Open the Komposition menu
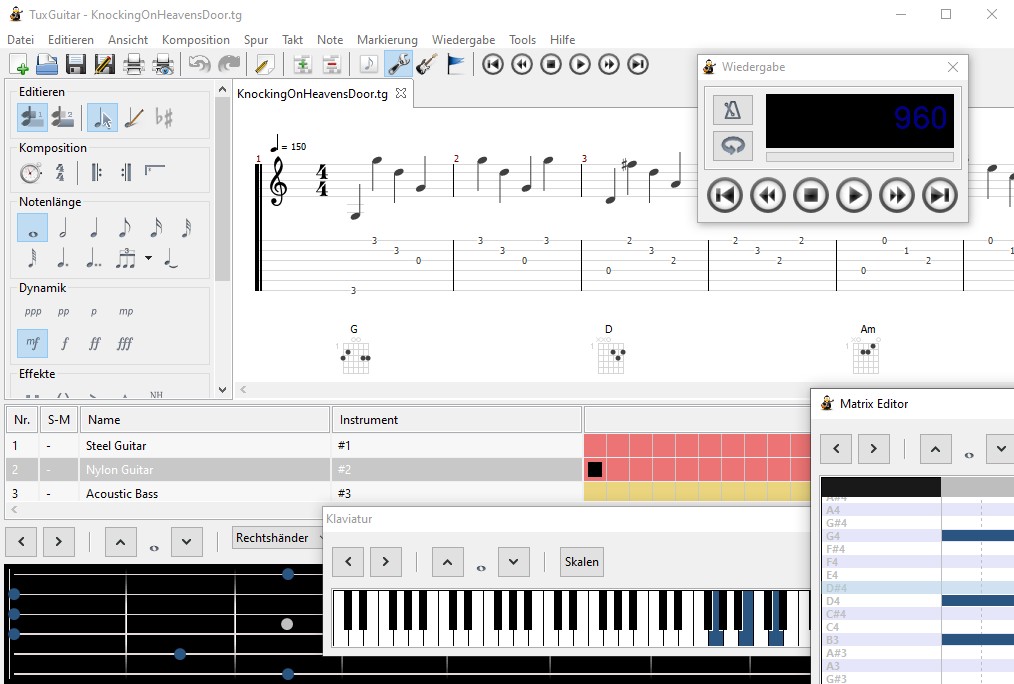Image resolution: width=1014 pixels, height=684 pixels. [x=196, y=40]
